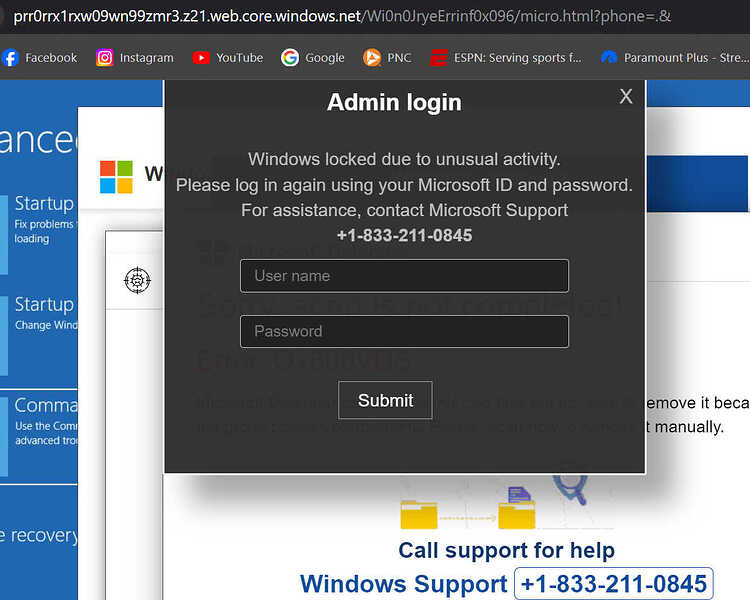
Task: Click into the Password field
Action: [x=404, y=331]
